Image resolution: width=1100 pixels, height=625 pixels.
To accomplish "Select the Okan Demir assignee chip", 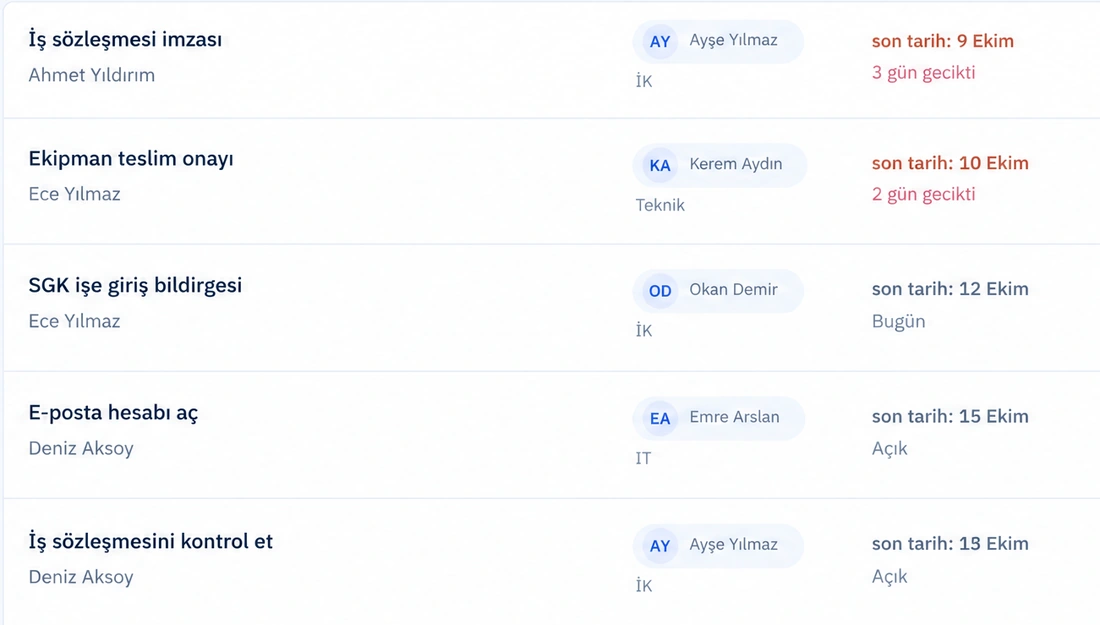I will click(x=718, y=291).
